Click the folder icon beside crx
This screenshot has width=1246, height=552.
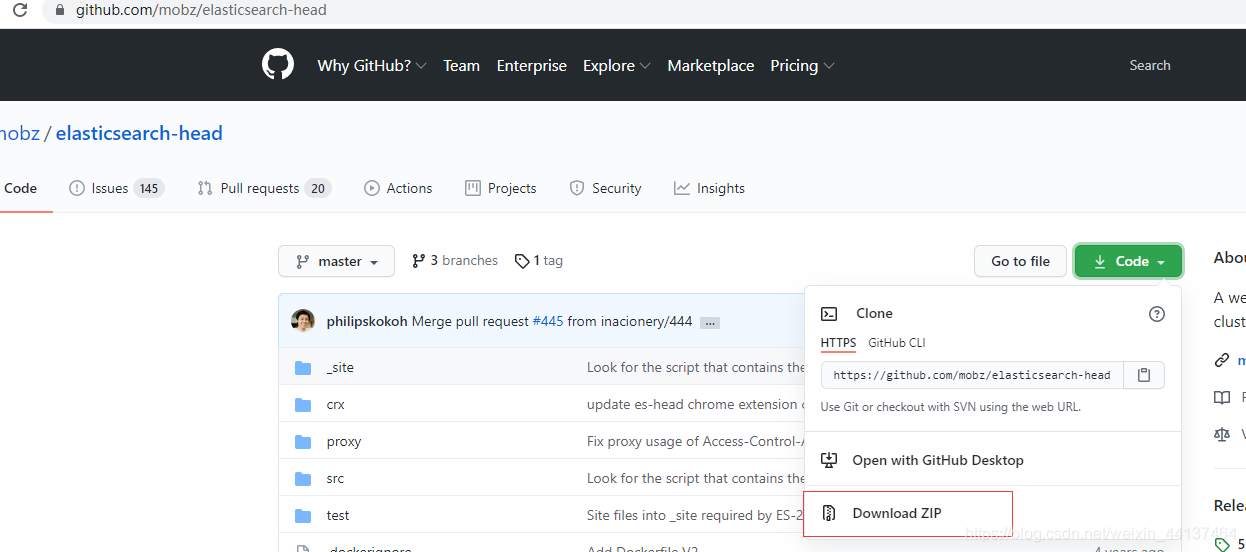click(303, 404)
